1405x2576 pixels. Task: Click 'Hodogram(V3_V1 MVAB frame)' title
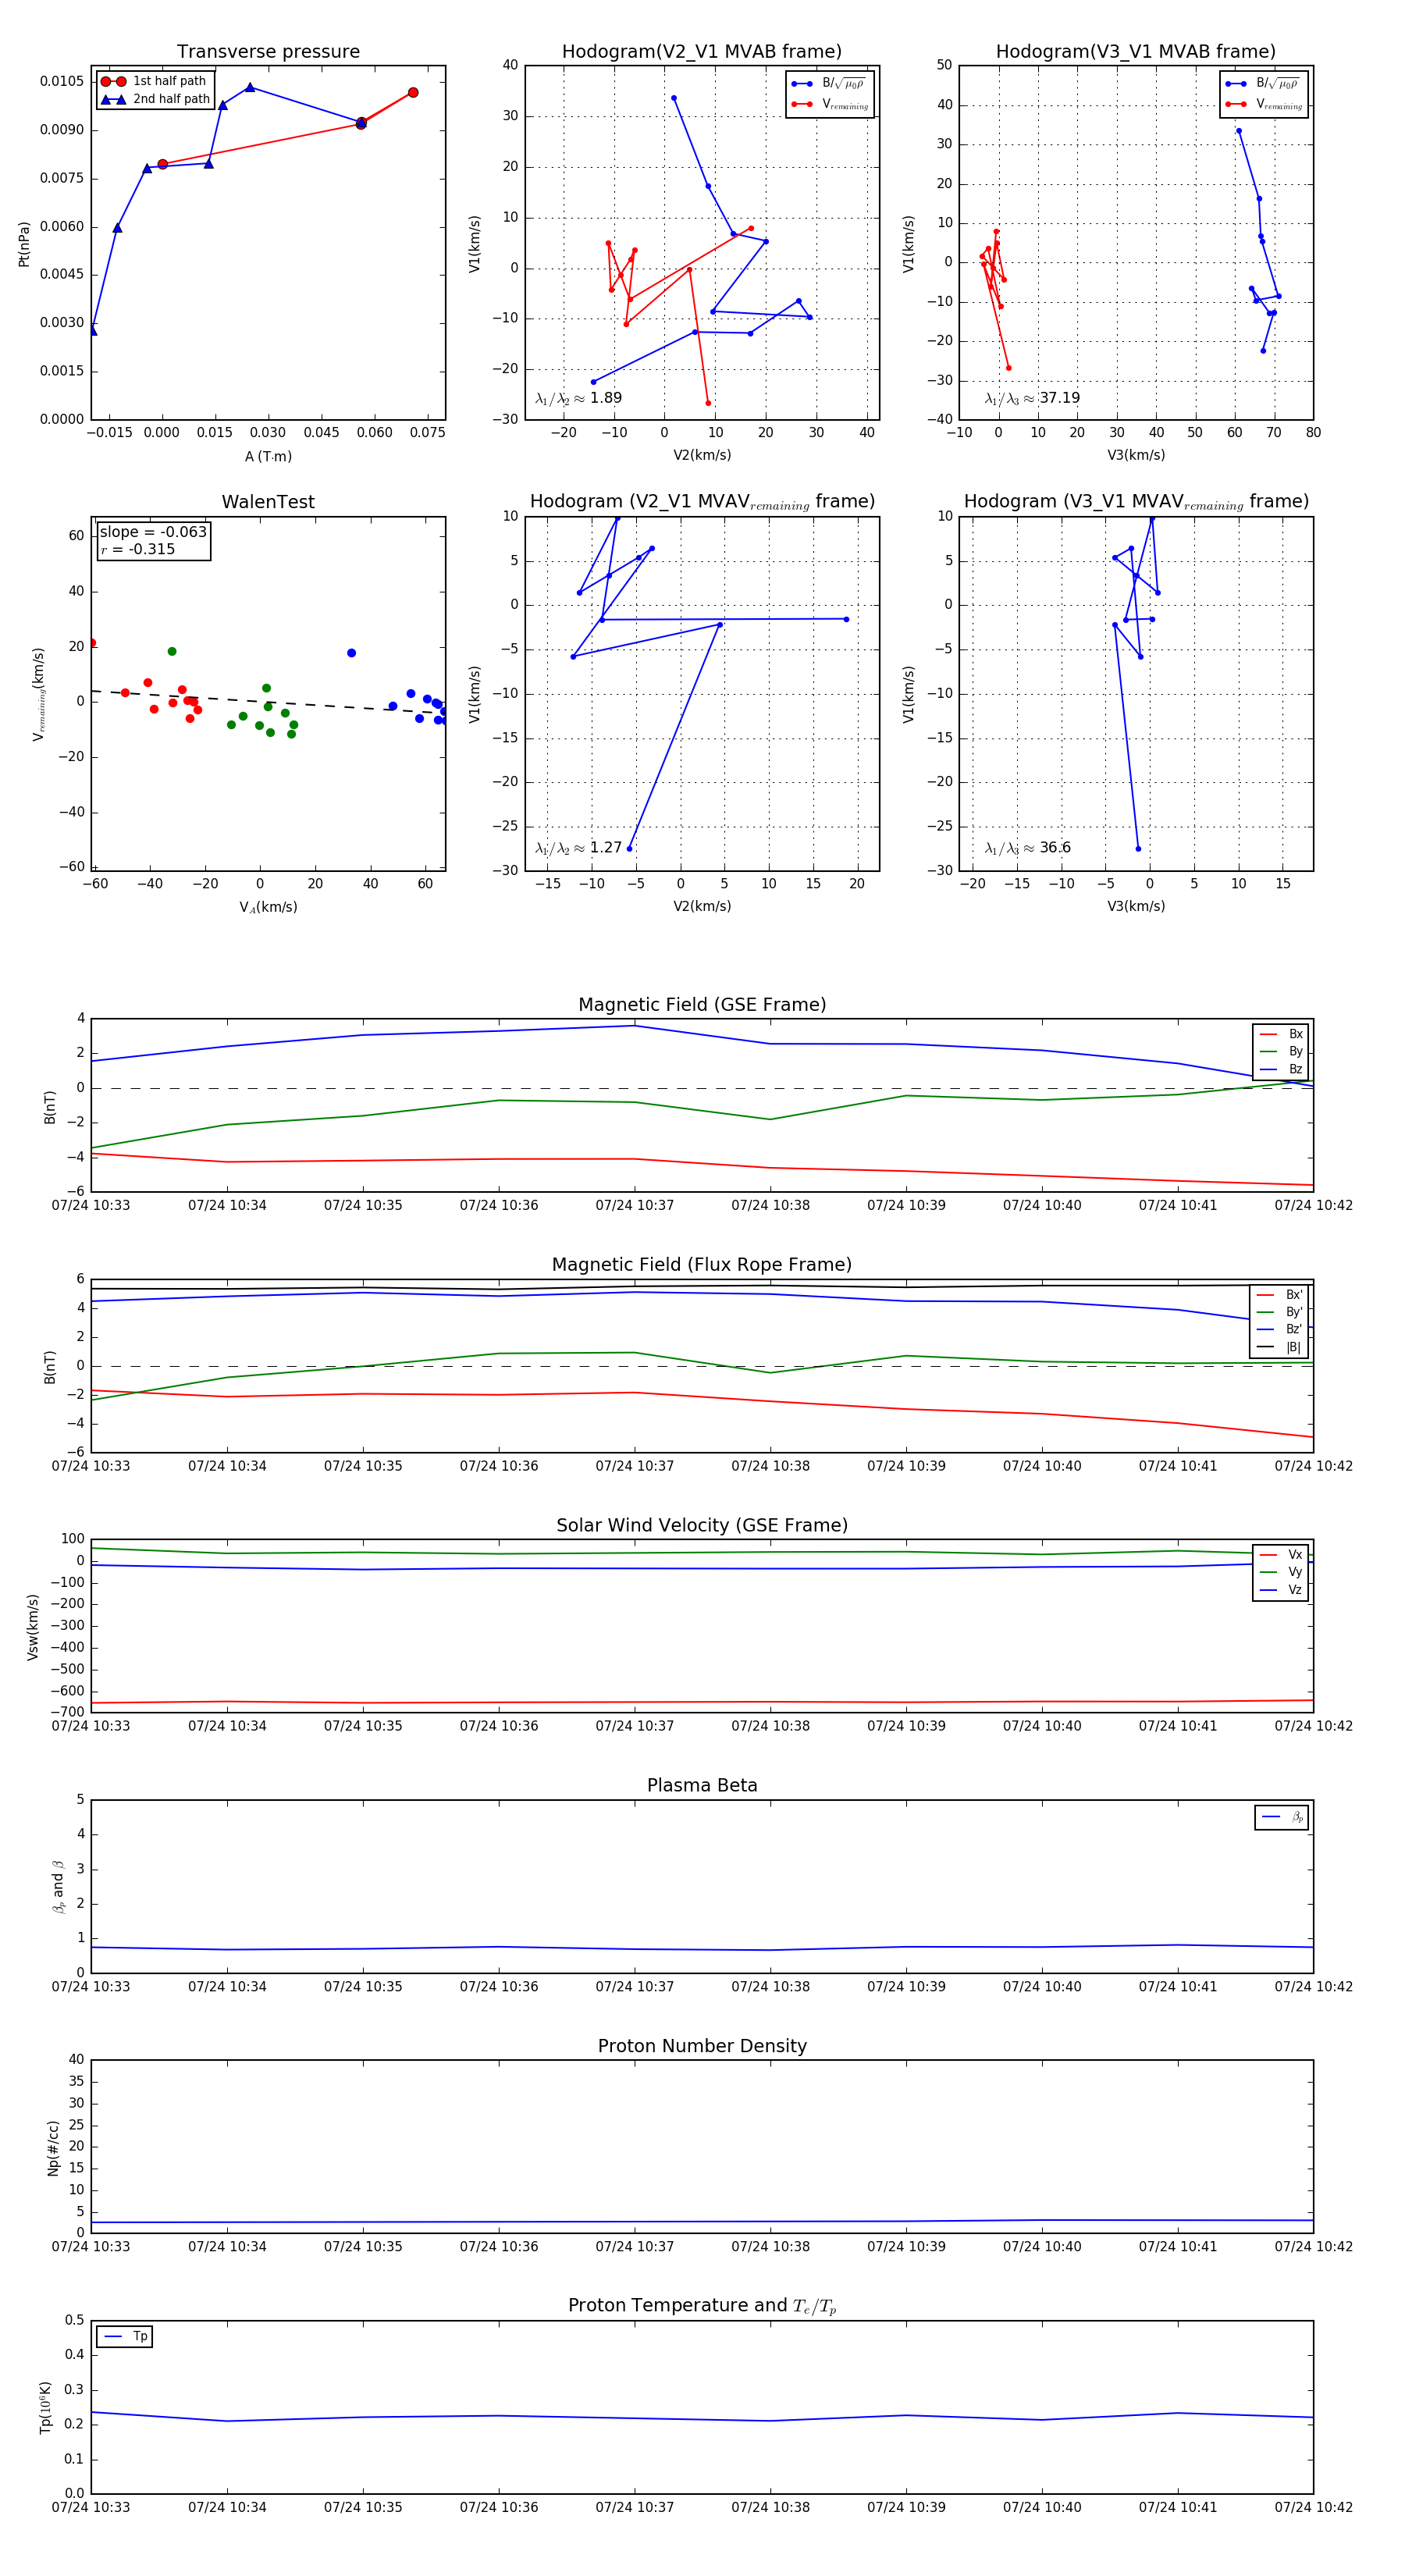1136,52
